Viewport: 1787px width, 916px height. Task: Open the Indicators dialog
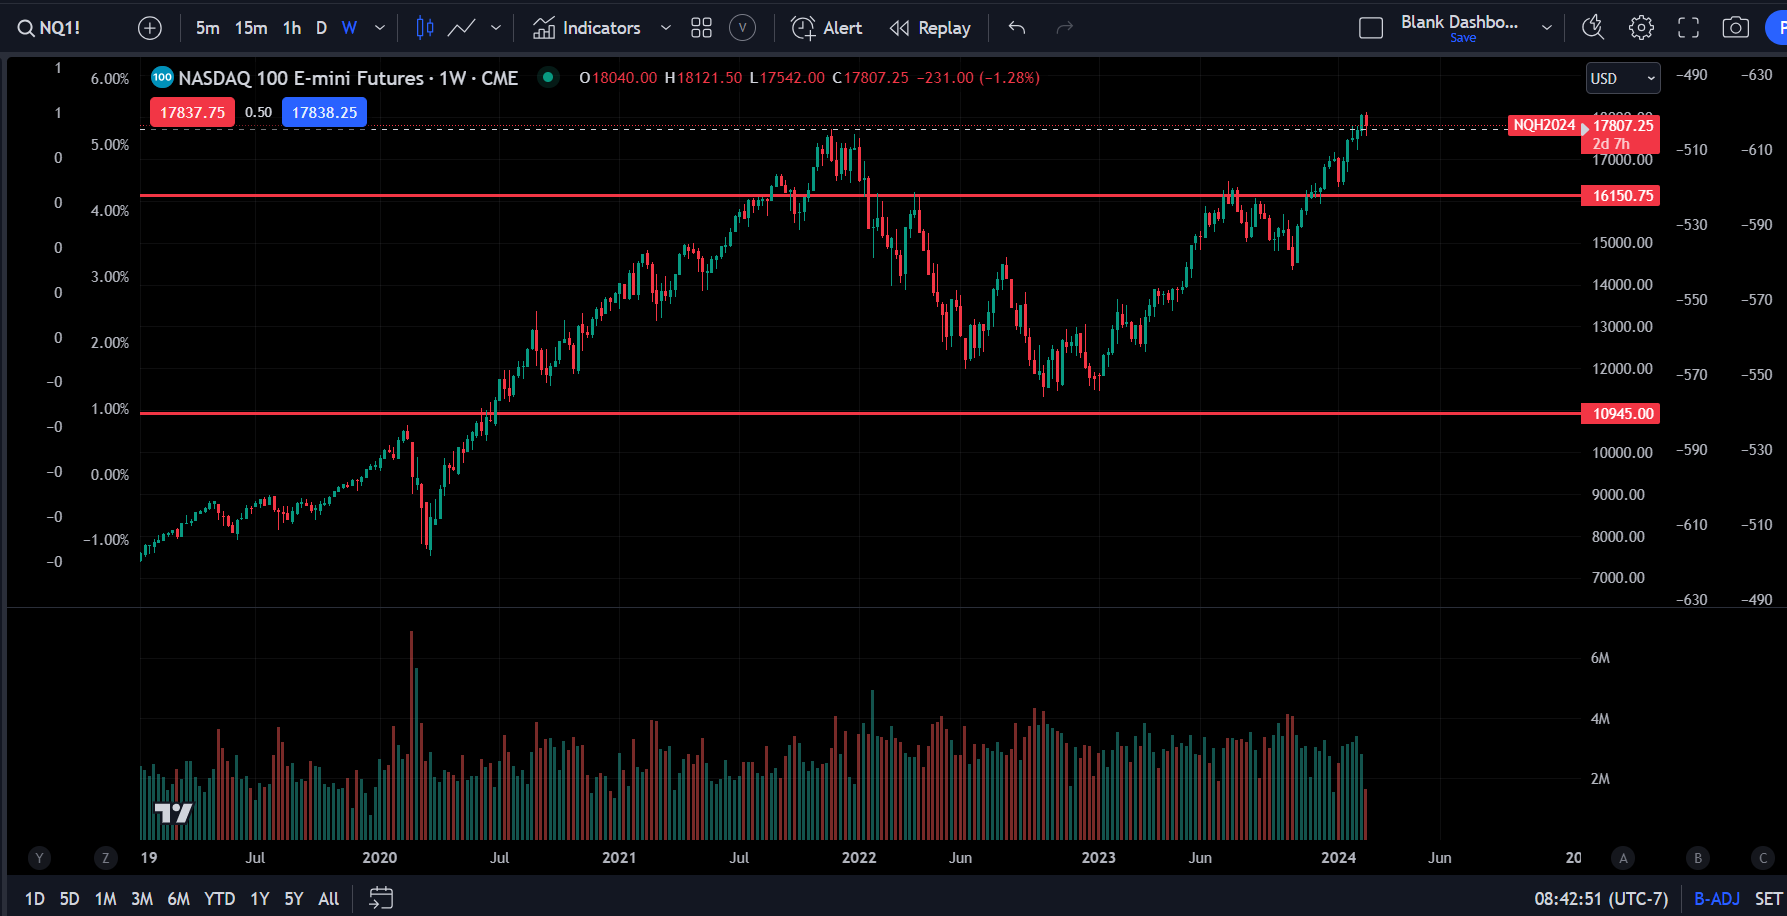pyautogui.click(x=586, y=28)
